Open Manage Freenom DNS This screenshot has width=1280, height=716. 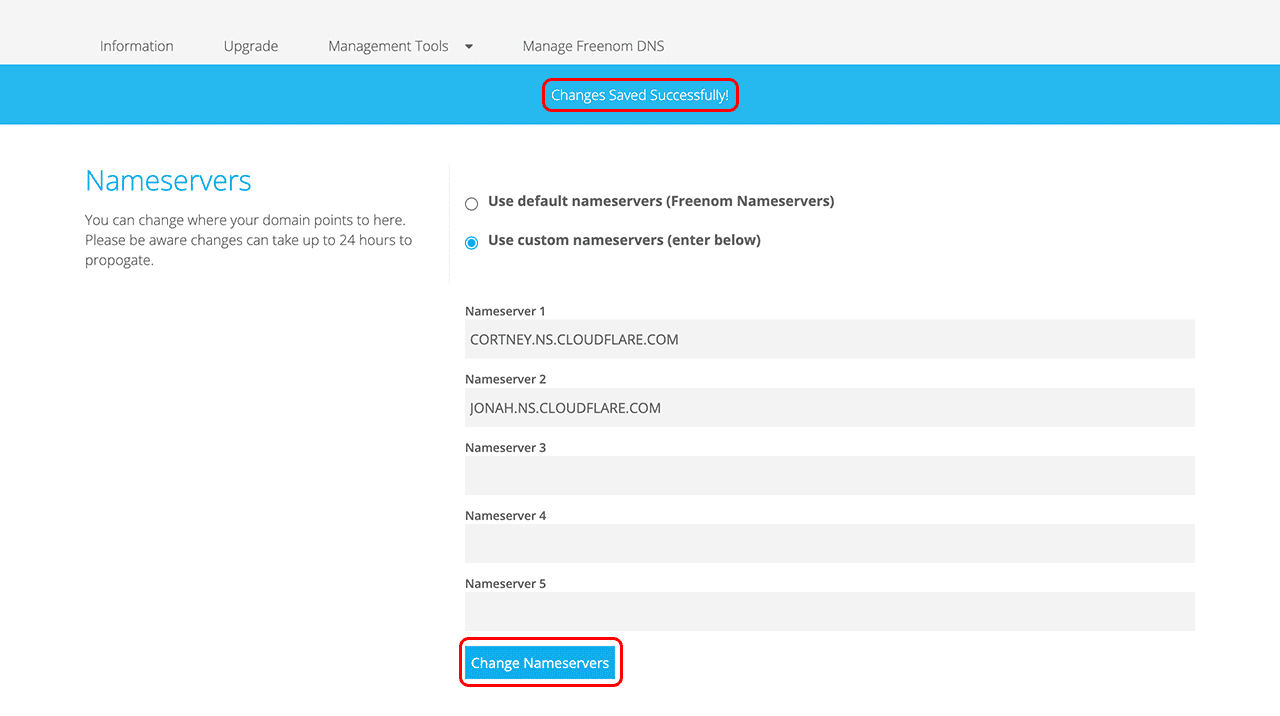593,46
